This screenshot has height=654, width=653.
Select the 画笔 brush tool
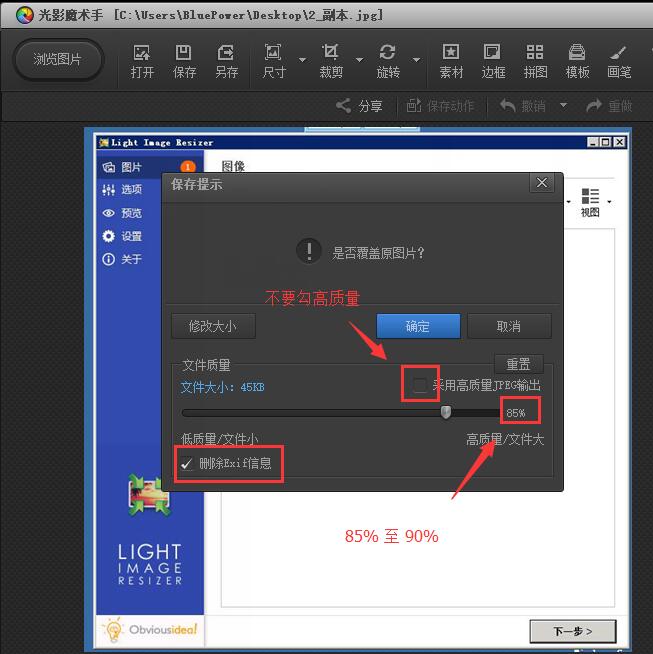pyautogui.click(x=619, y=62)
